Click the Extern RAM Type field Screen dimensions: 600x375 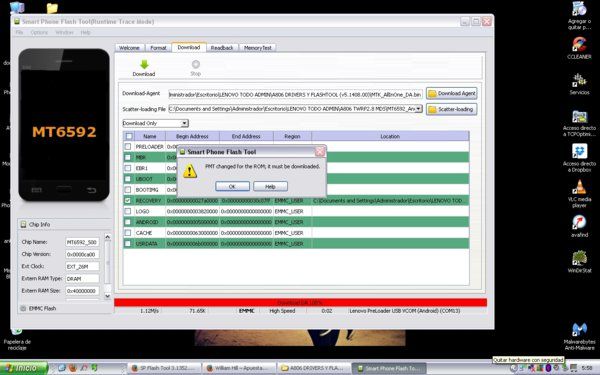click(82, 279)
